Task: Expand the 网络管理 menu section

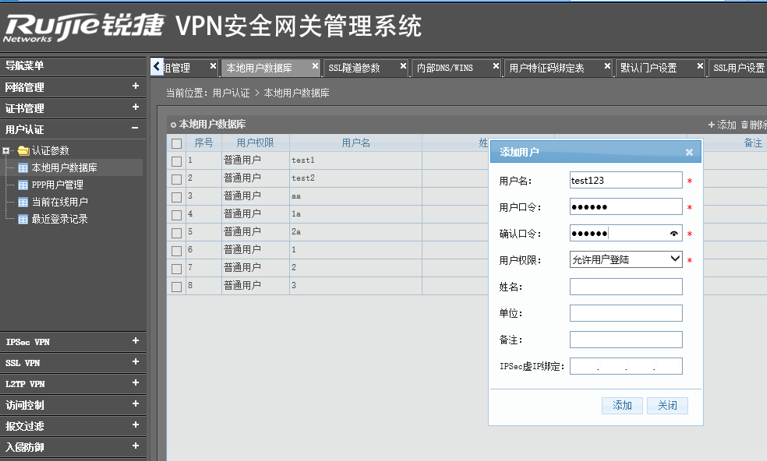Action: 135,87
